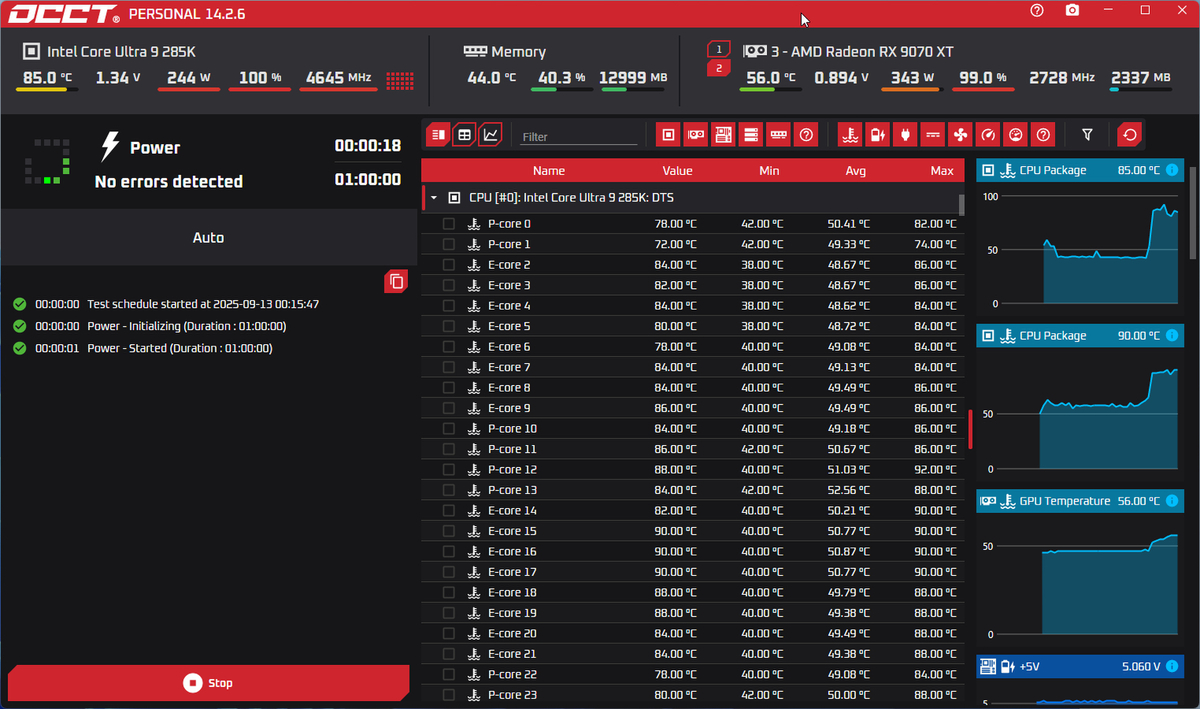Switch to the graph view mode icon

491,134
